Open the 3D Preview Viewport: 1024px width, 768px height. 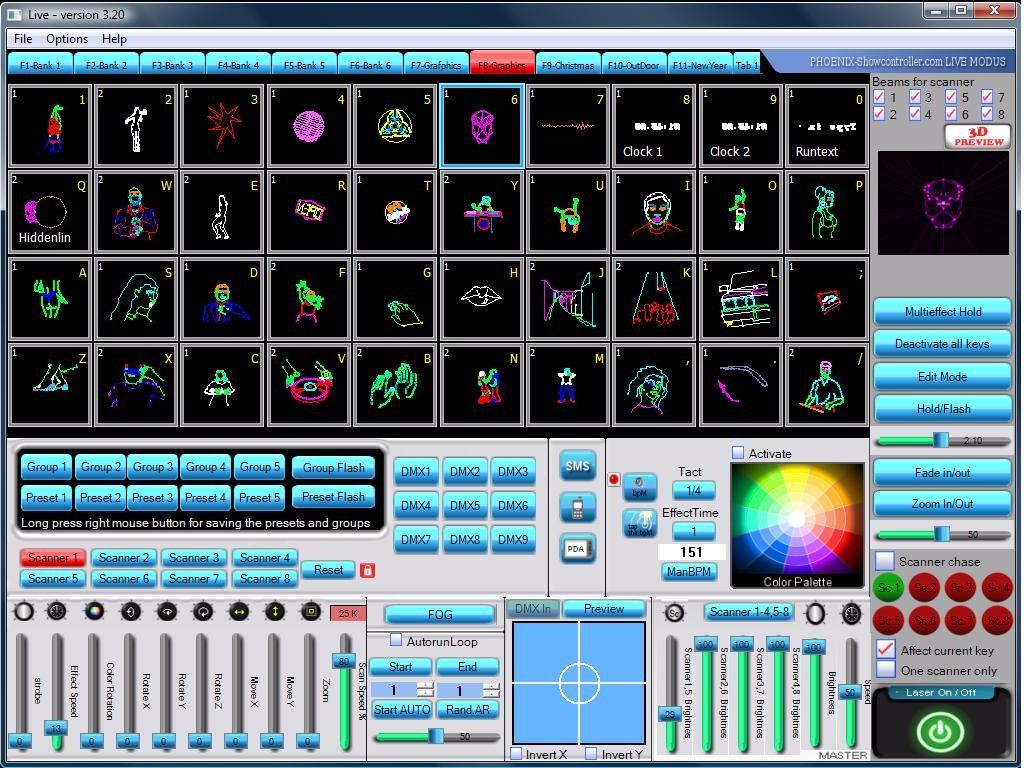coord(978,136)
